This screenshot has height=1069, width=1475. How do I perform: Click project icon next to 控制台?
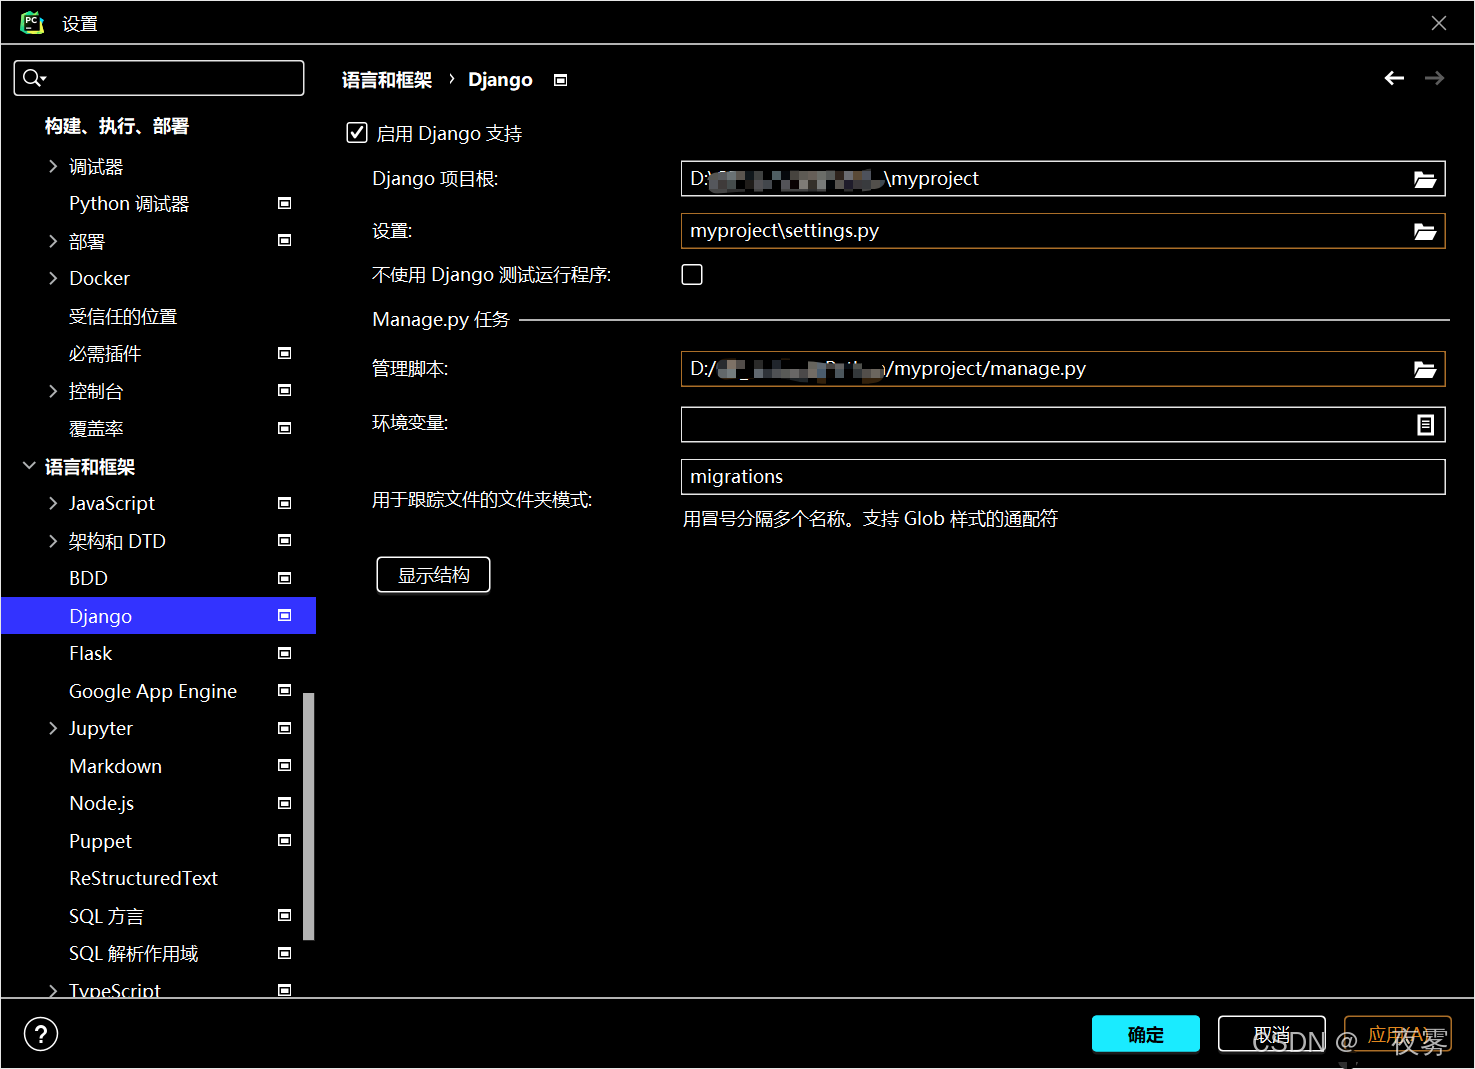[x=284, y=390]
